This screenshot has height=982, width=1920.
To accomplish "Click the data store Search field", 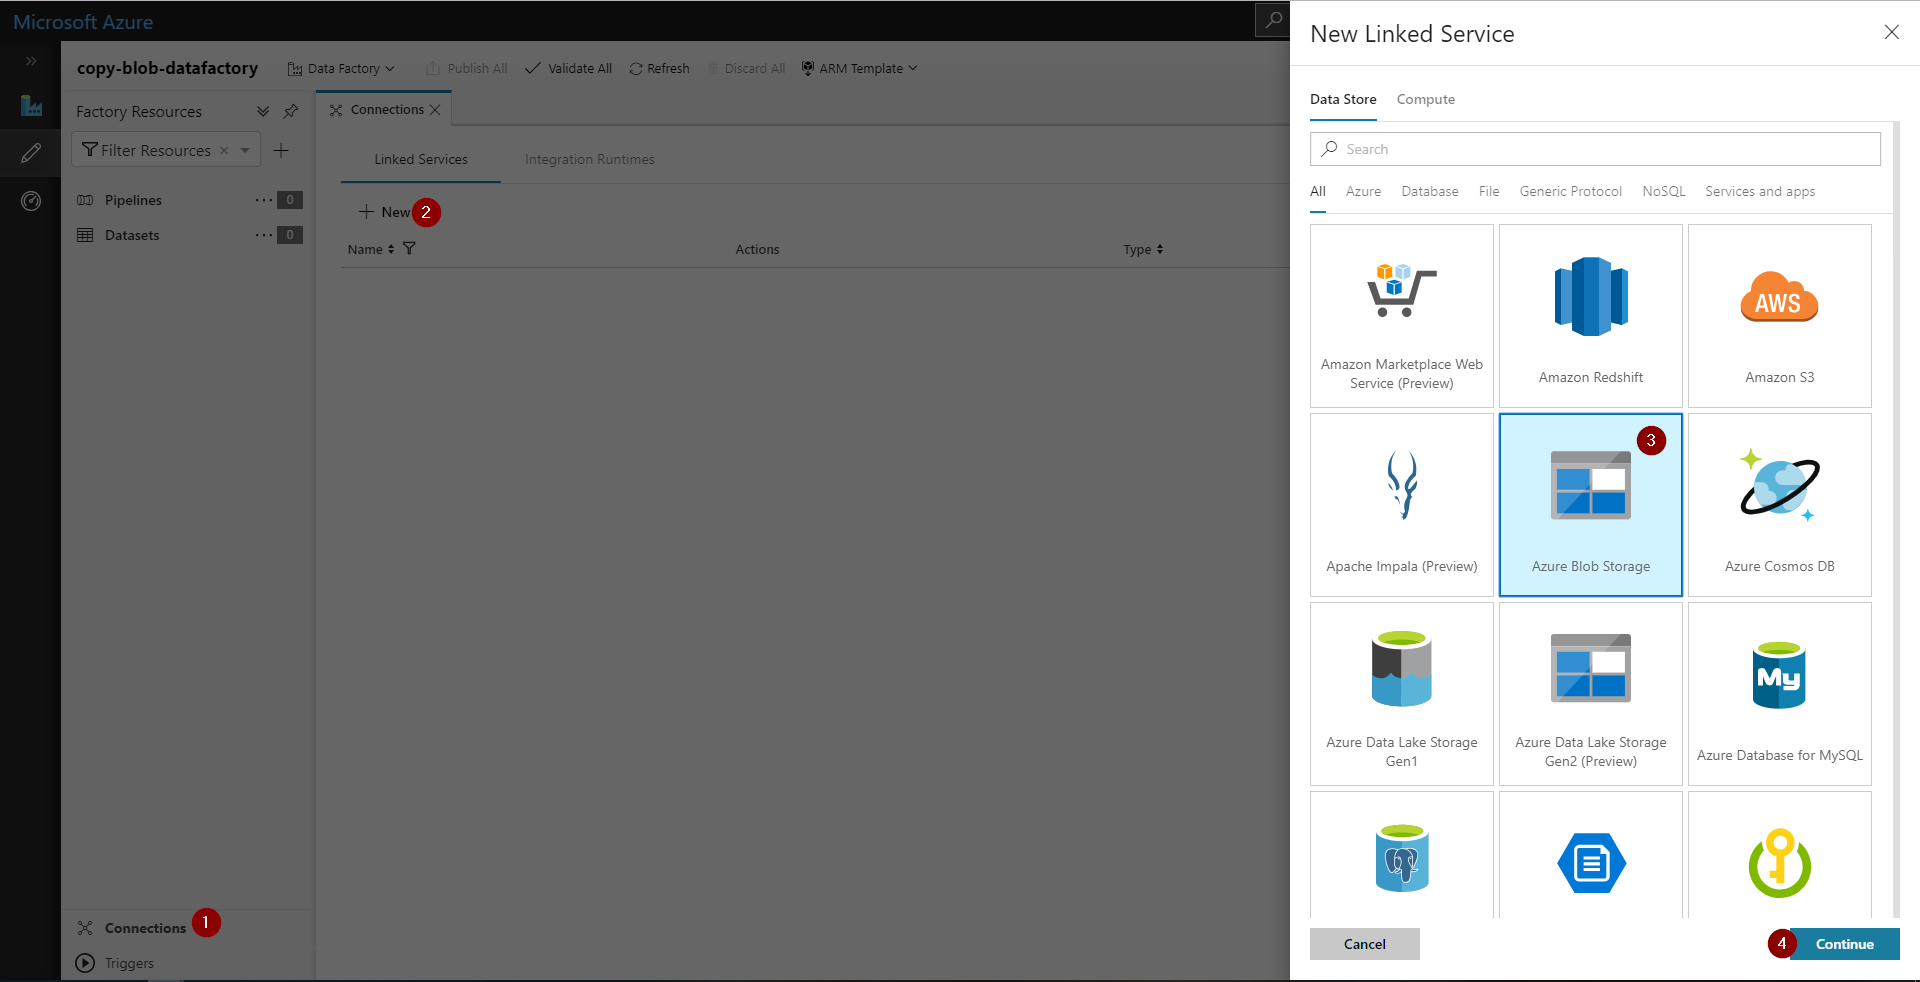I will coord(1595,149).
